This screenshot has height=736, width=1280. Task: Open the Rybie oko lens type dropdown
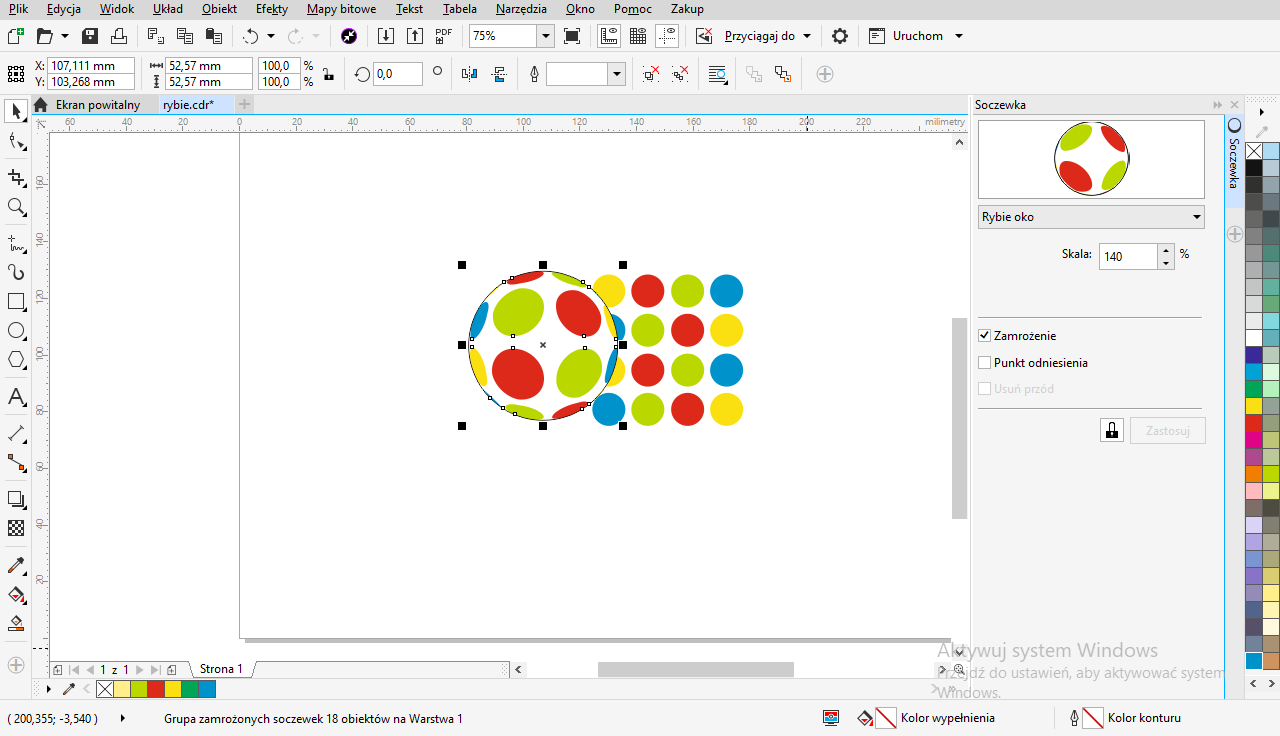1091,217
